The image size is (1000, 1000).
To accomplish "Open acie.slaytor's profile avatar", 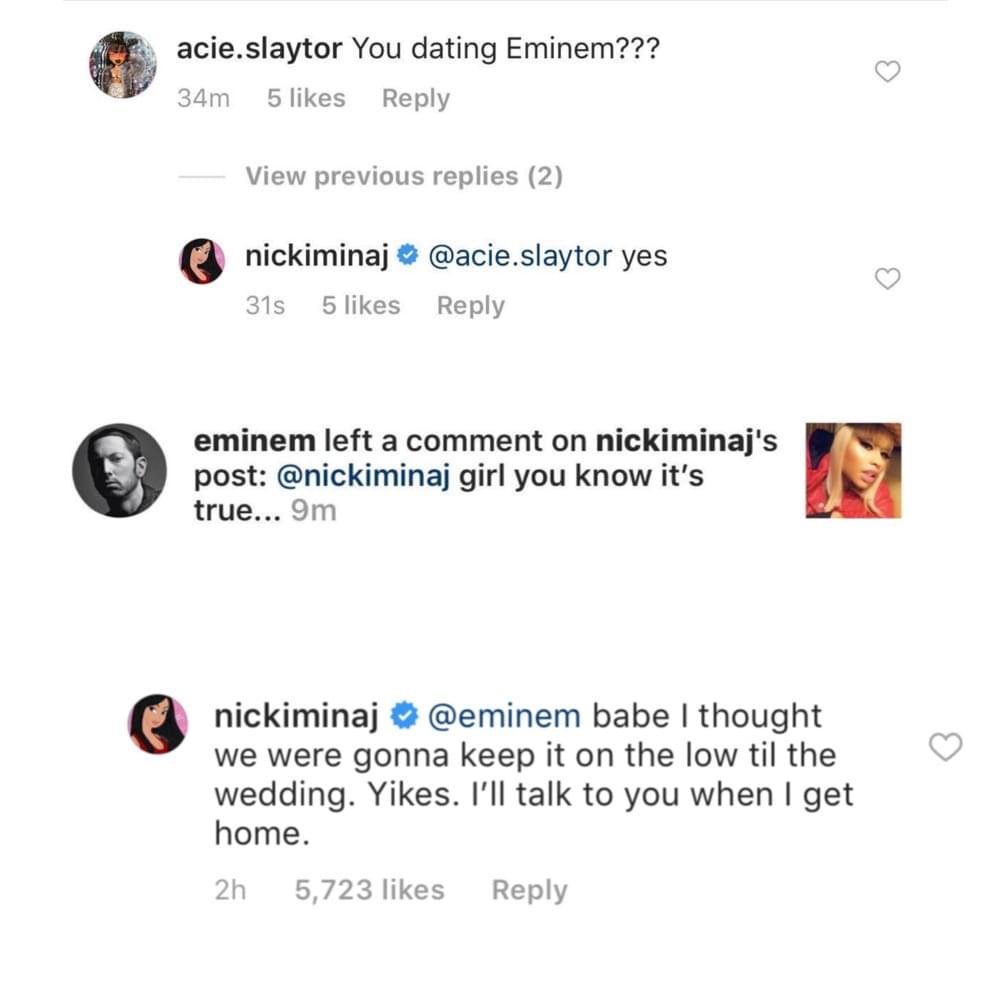I will point(122,64).
